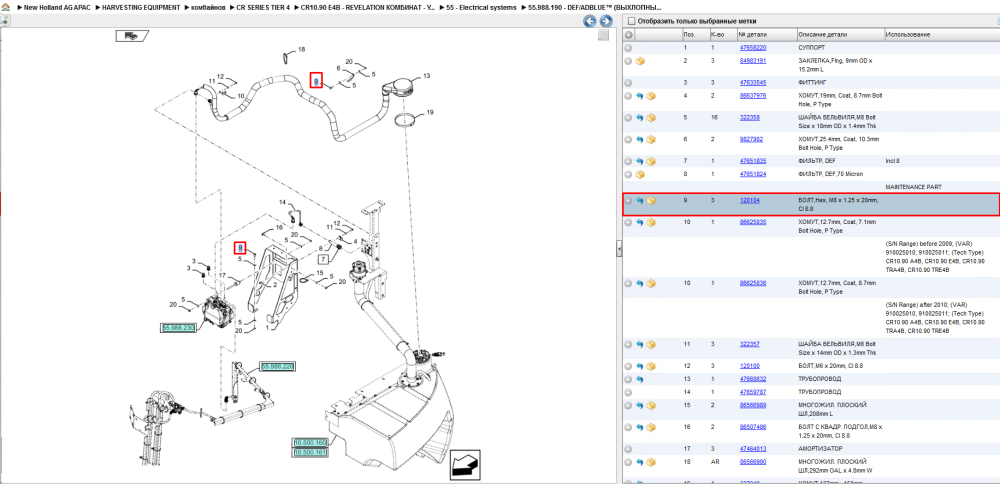Go to previous diagram with back arrow
1000x484 pixels.
[590, 21]
